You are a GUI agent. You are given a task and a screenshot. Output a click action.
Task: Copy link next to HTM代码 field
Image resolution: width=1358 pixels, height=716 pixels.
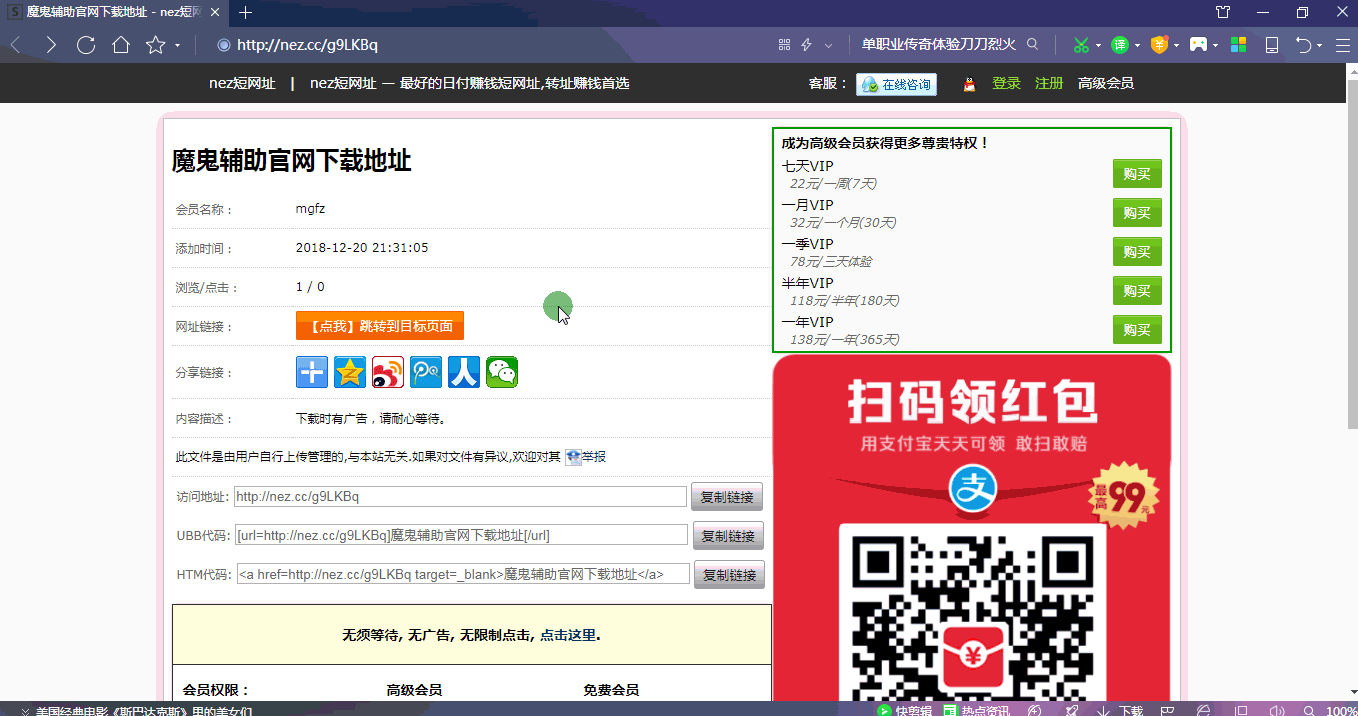point(729,575)
